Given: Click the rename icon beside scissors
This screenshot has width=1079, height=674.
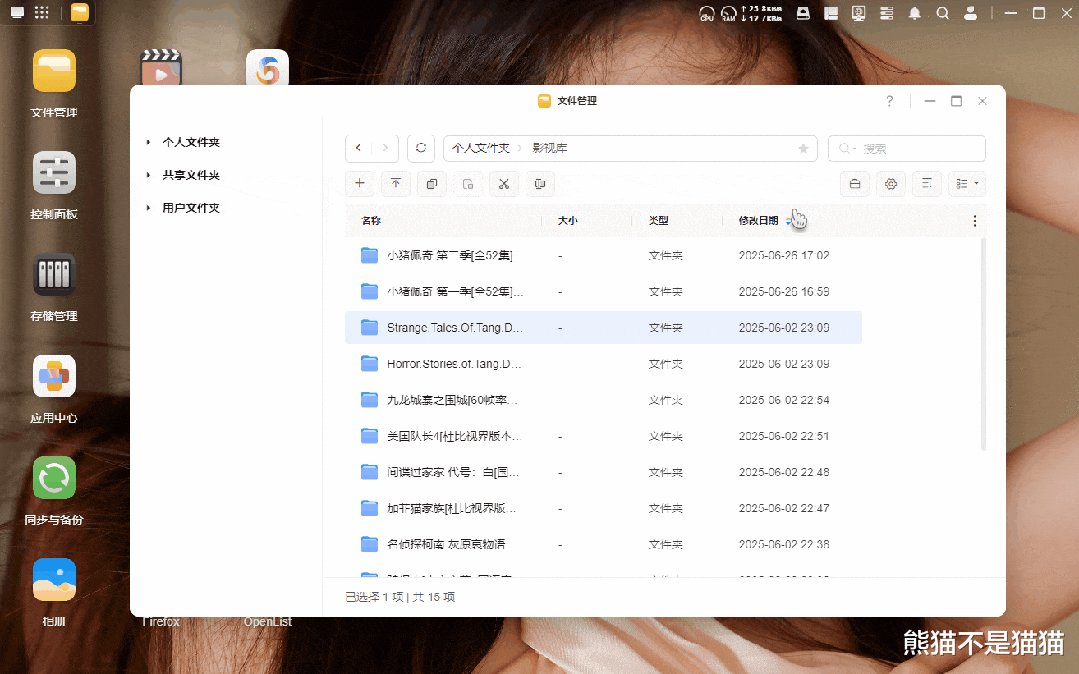Looking at the screenshot, I should coord(540,184).
